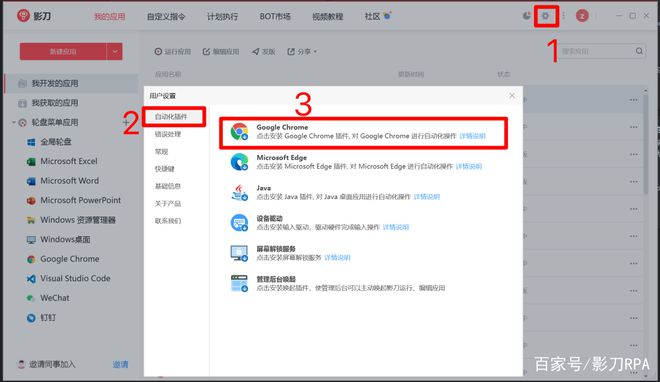Open the settings gear in the title bar
This screenshot has width=660, height=382.
(x=546, y=16)
